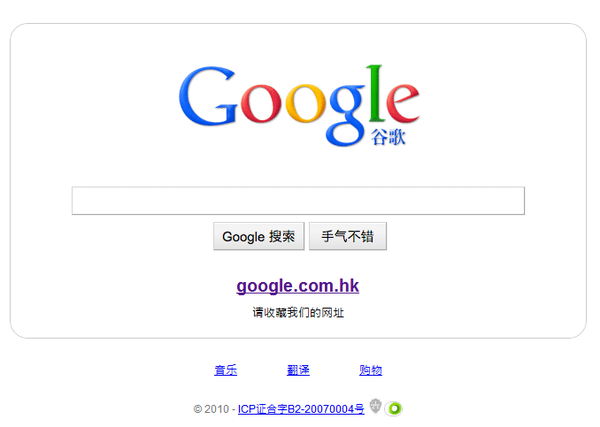Click the green circle icon in footer
Screen dimensions: 600x427
pyautogui.click(x=395, y=409)
